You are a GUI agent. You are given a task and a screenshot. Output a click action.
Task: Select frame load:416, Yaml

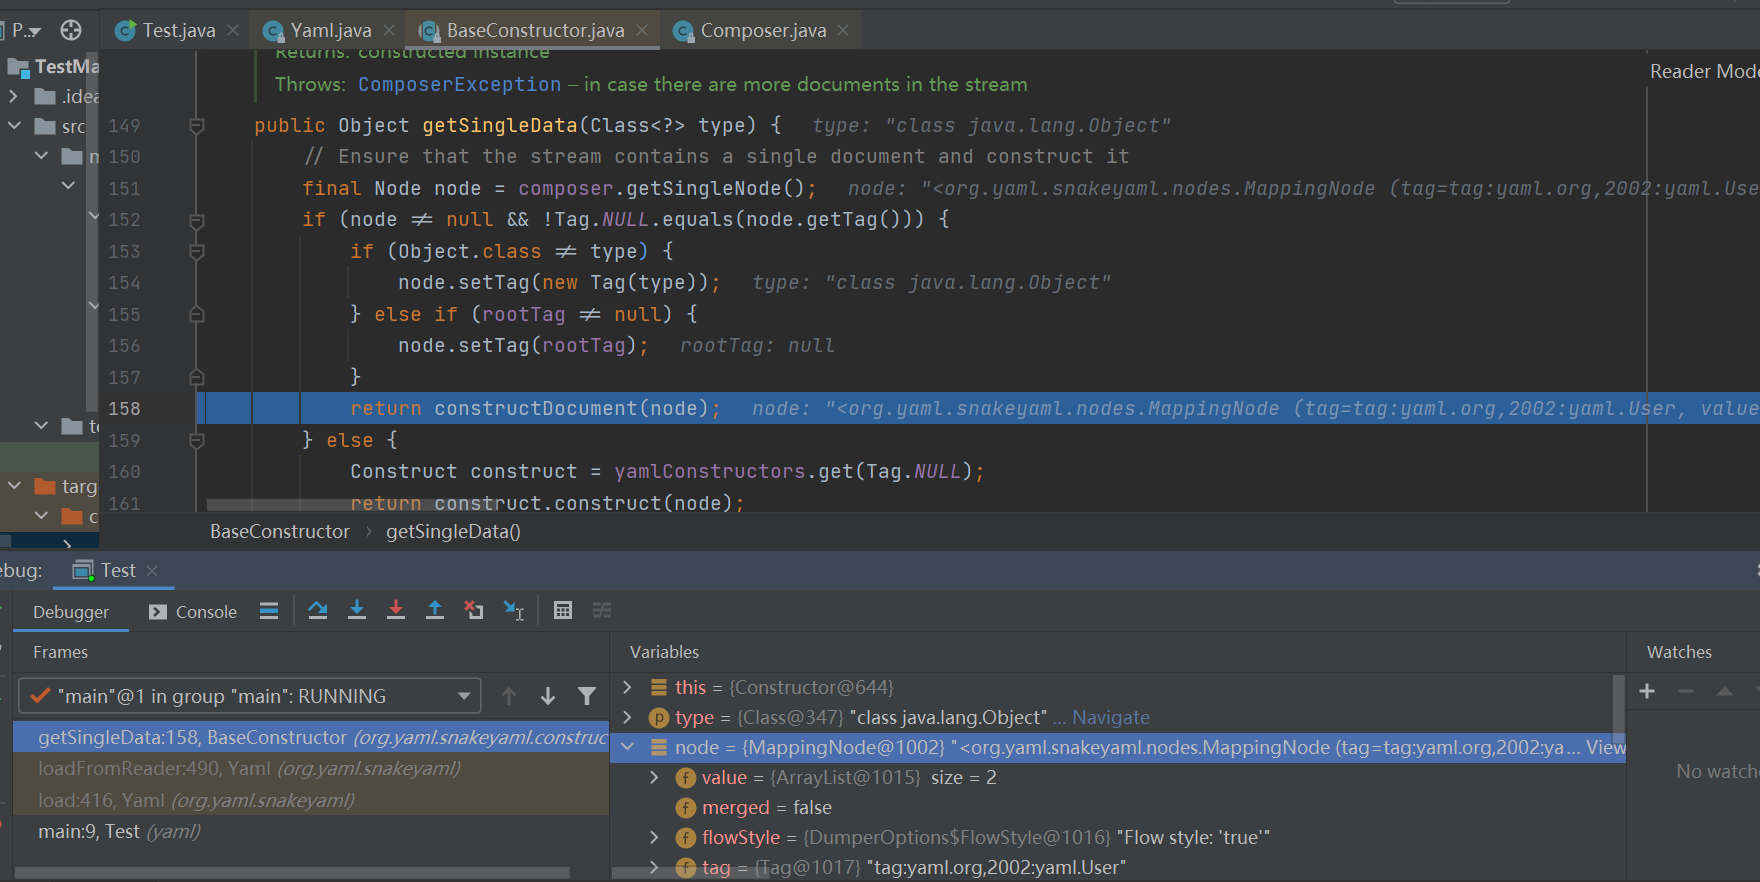pos(311,800)
